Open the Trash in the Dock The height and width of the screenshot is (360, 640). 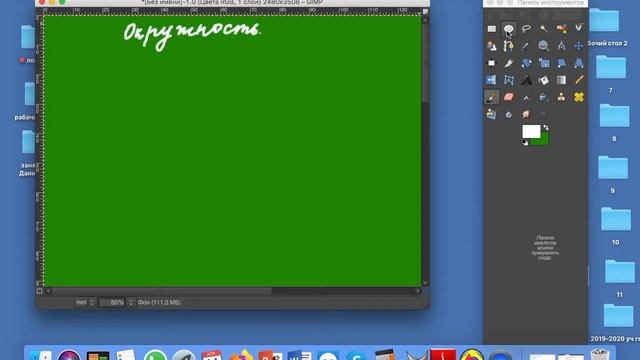point(600,354)
